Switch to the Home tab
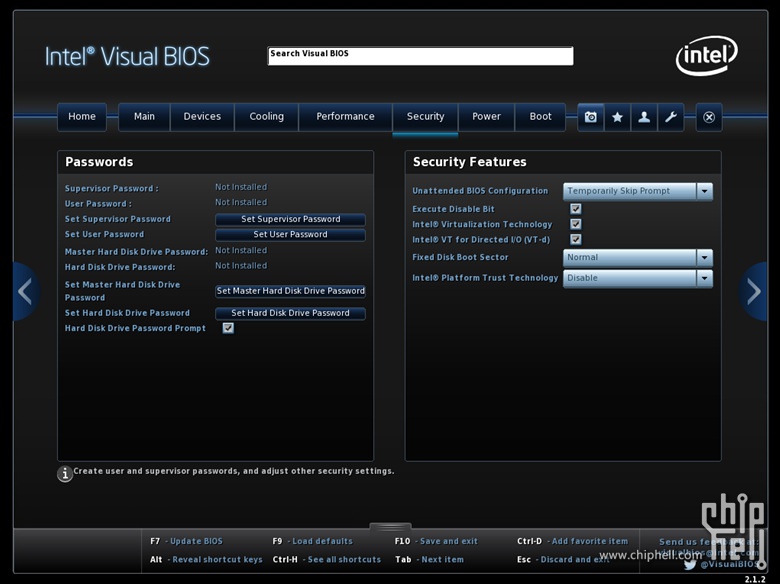Screen dimensions: 780x584 [82, 116]
